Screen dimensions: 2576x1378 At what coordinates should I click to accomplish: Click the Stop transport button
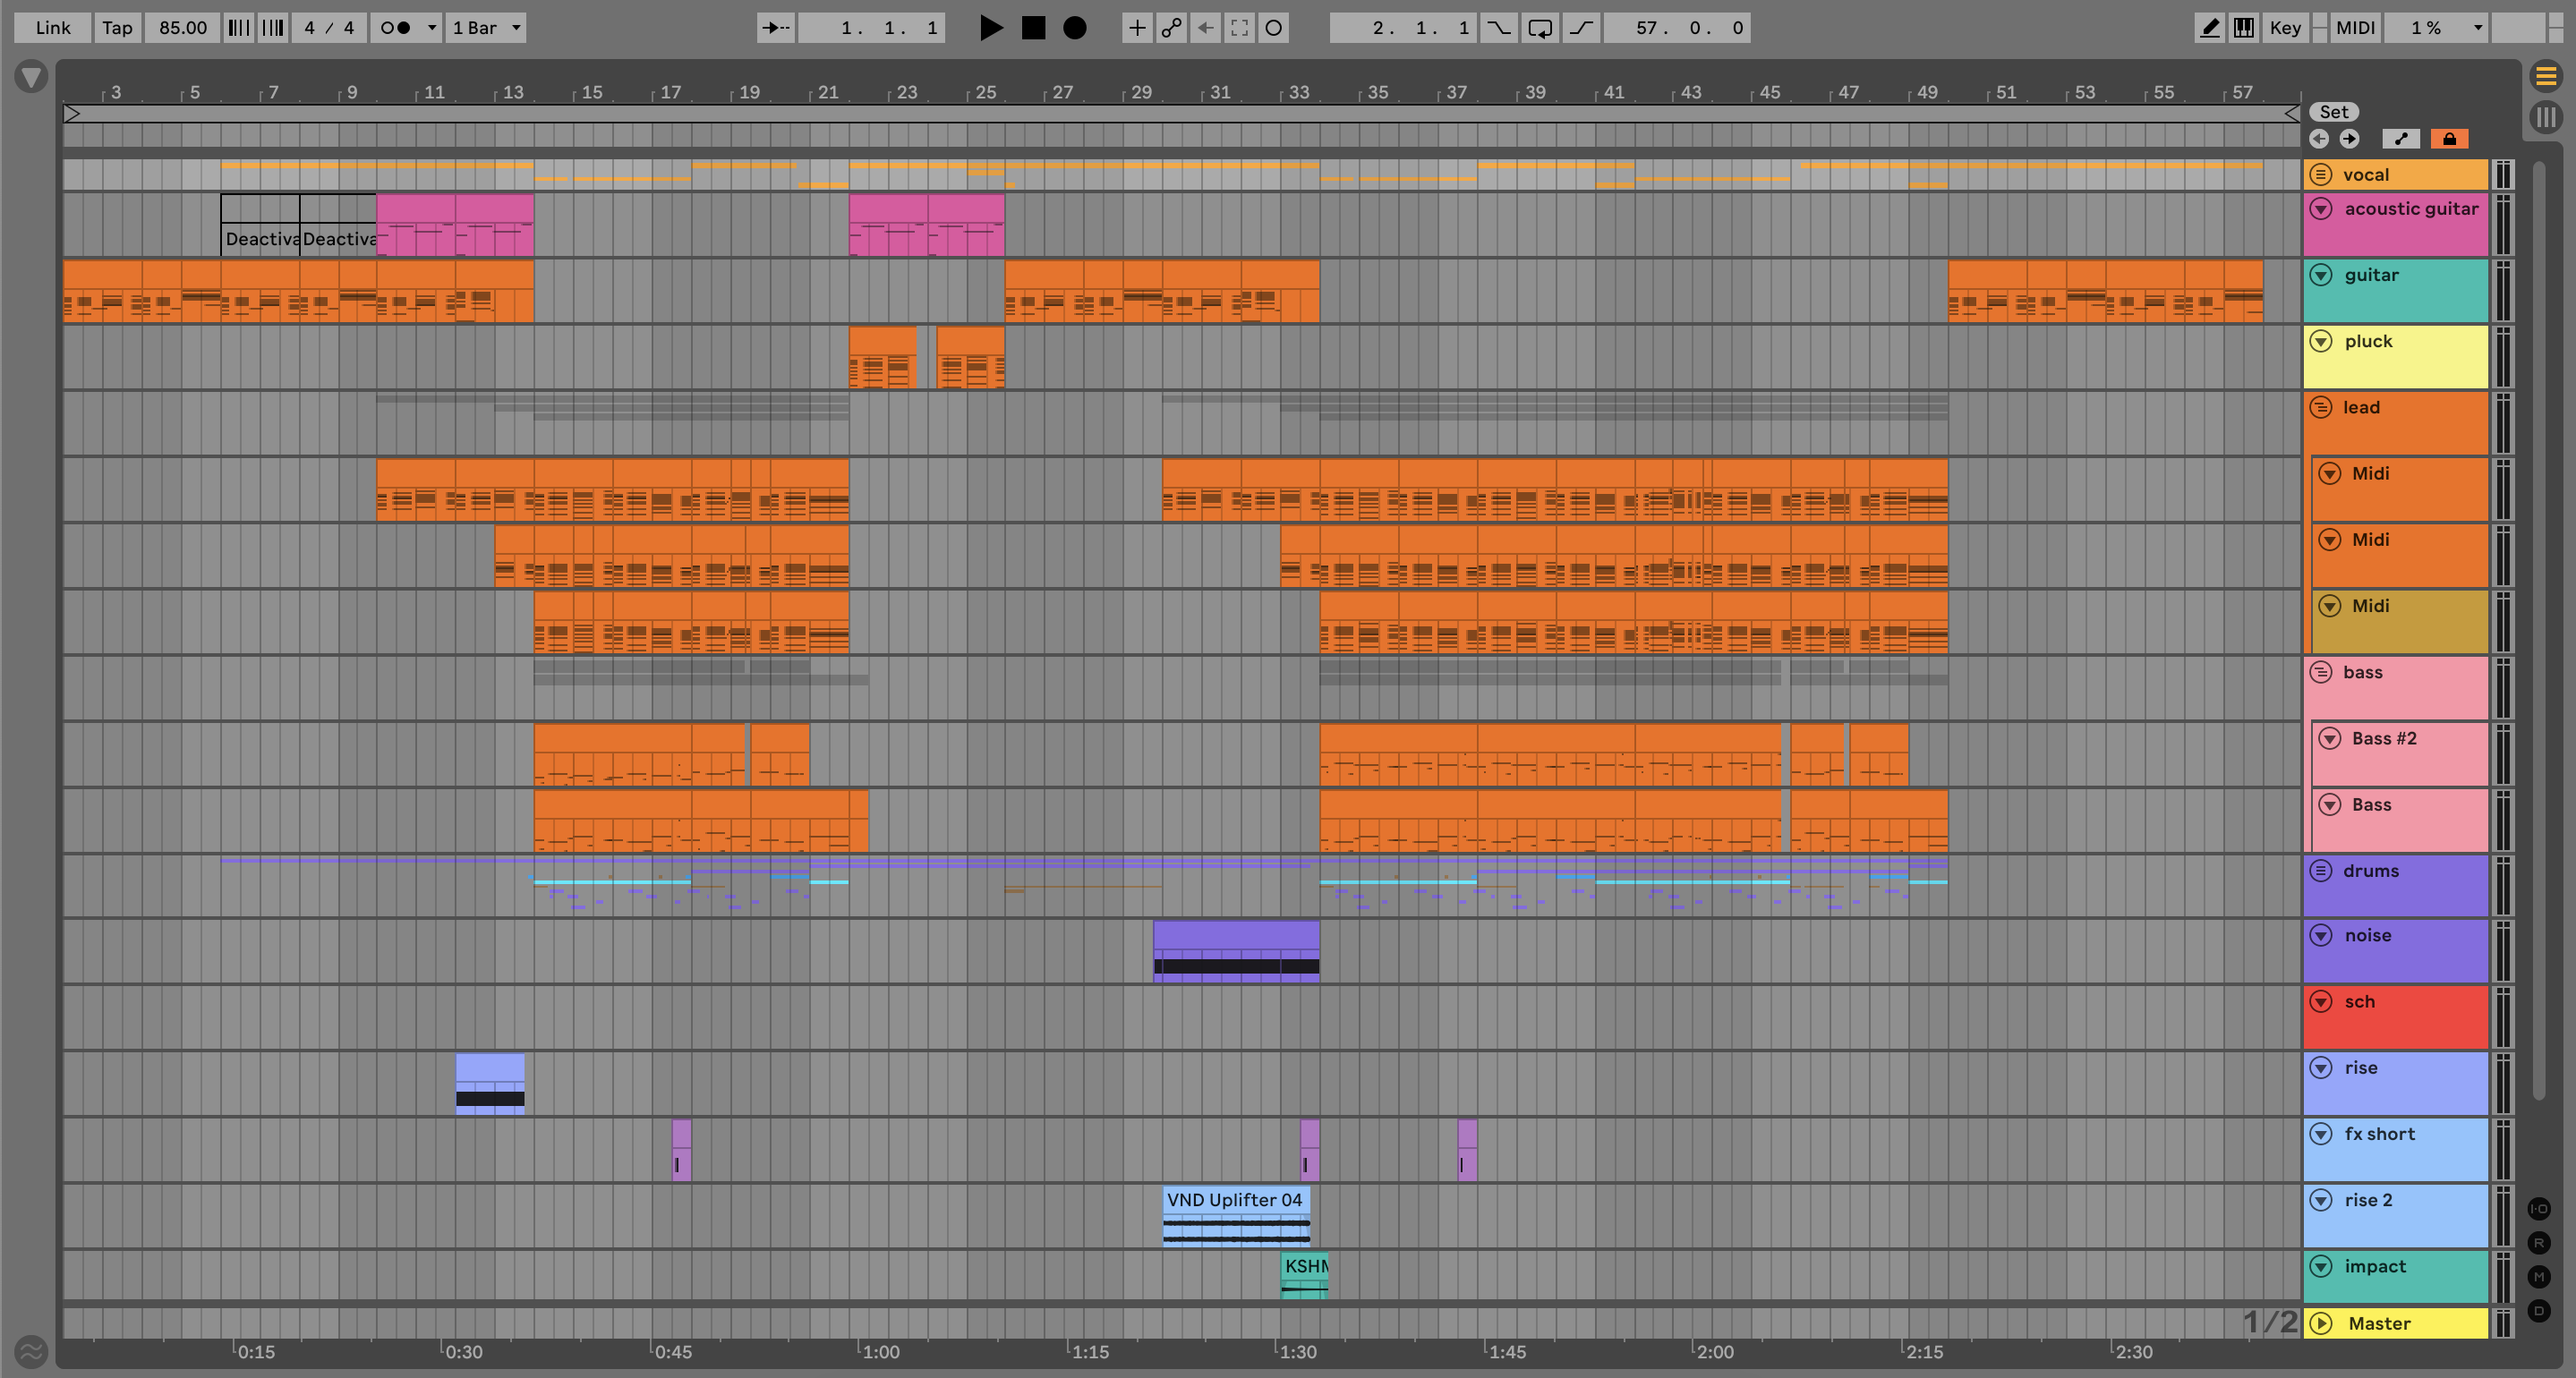pos(1033,28)
